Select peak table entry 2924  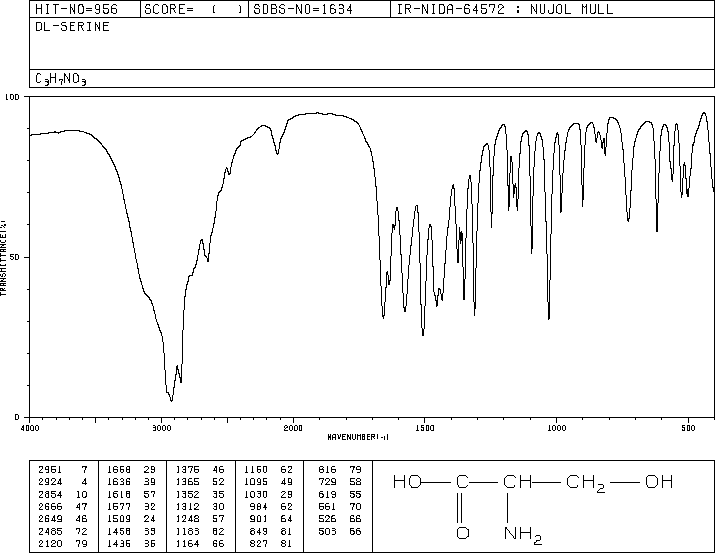(x=62, y=482)
